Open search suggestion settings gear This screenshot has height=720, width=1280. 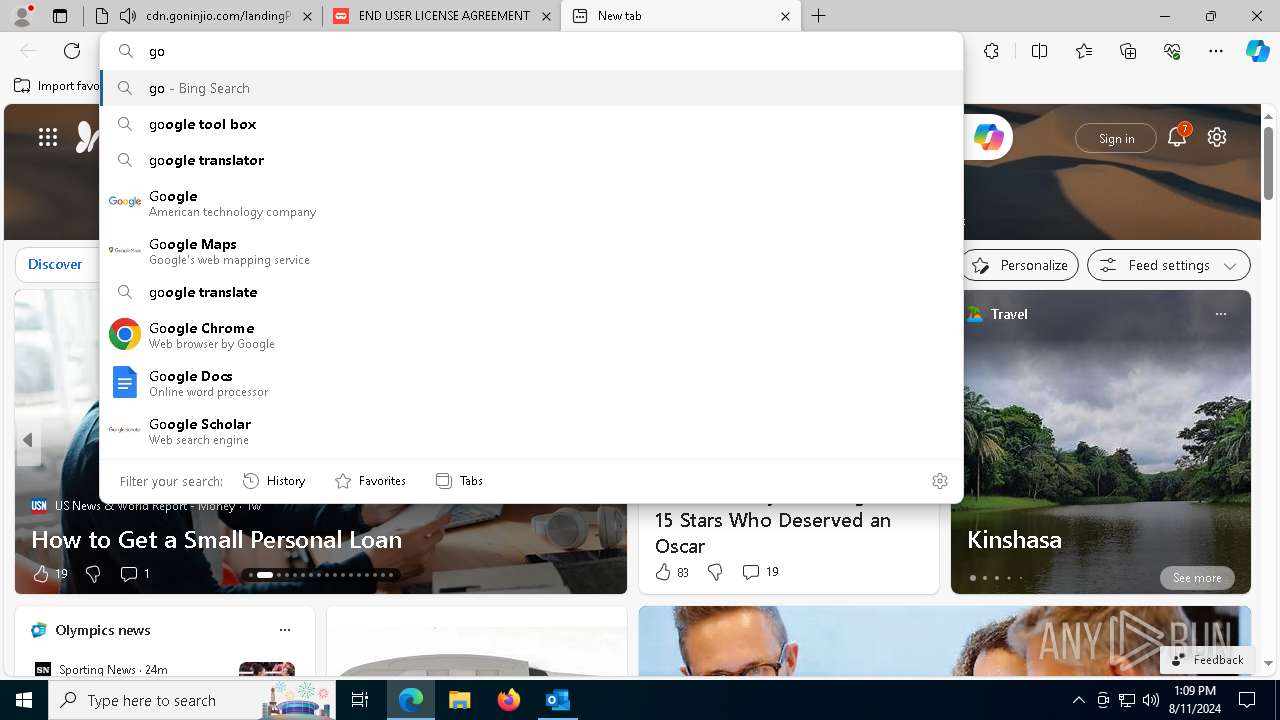click(939, 481)
